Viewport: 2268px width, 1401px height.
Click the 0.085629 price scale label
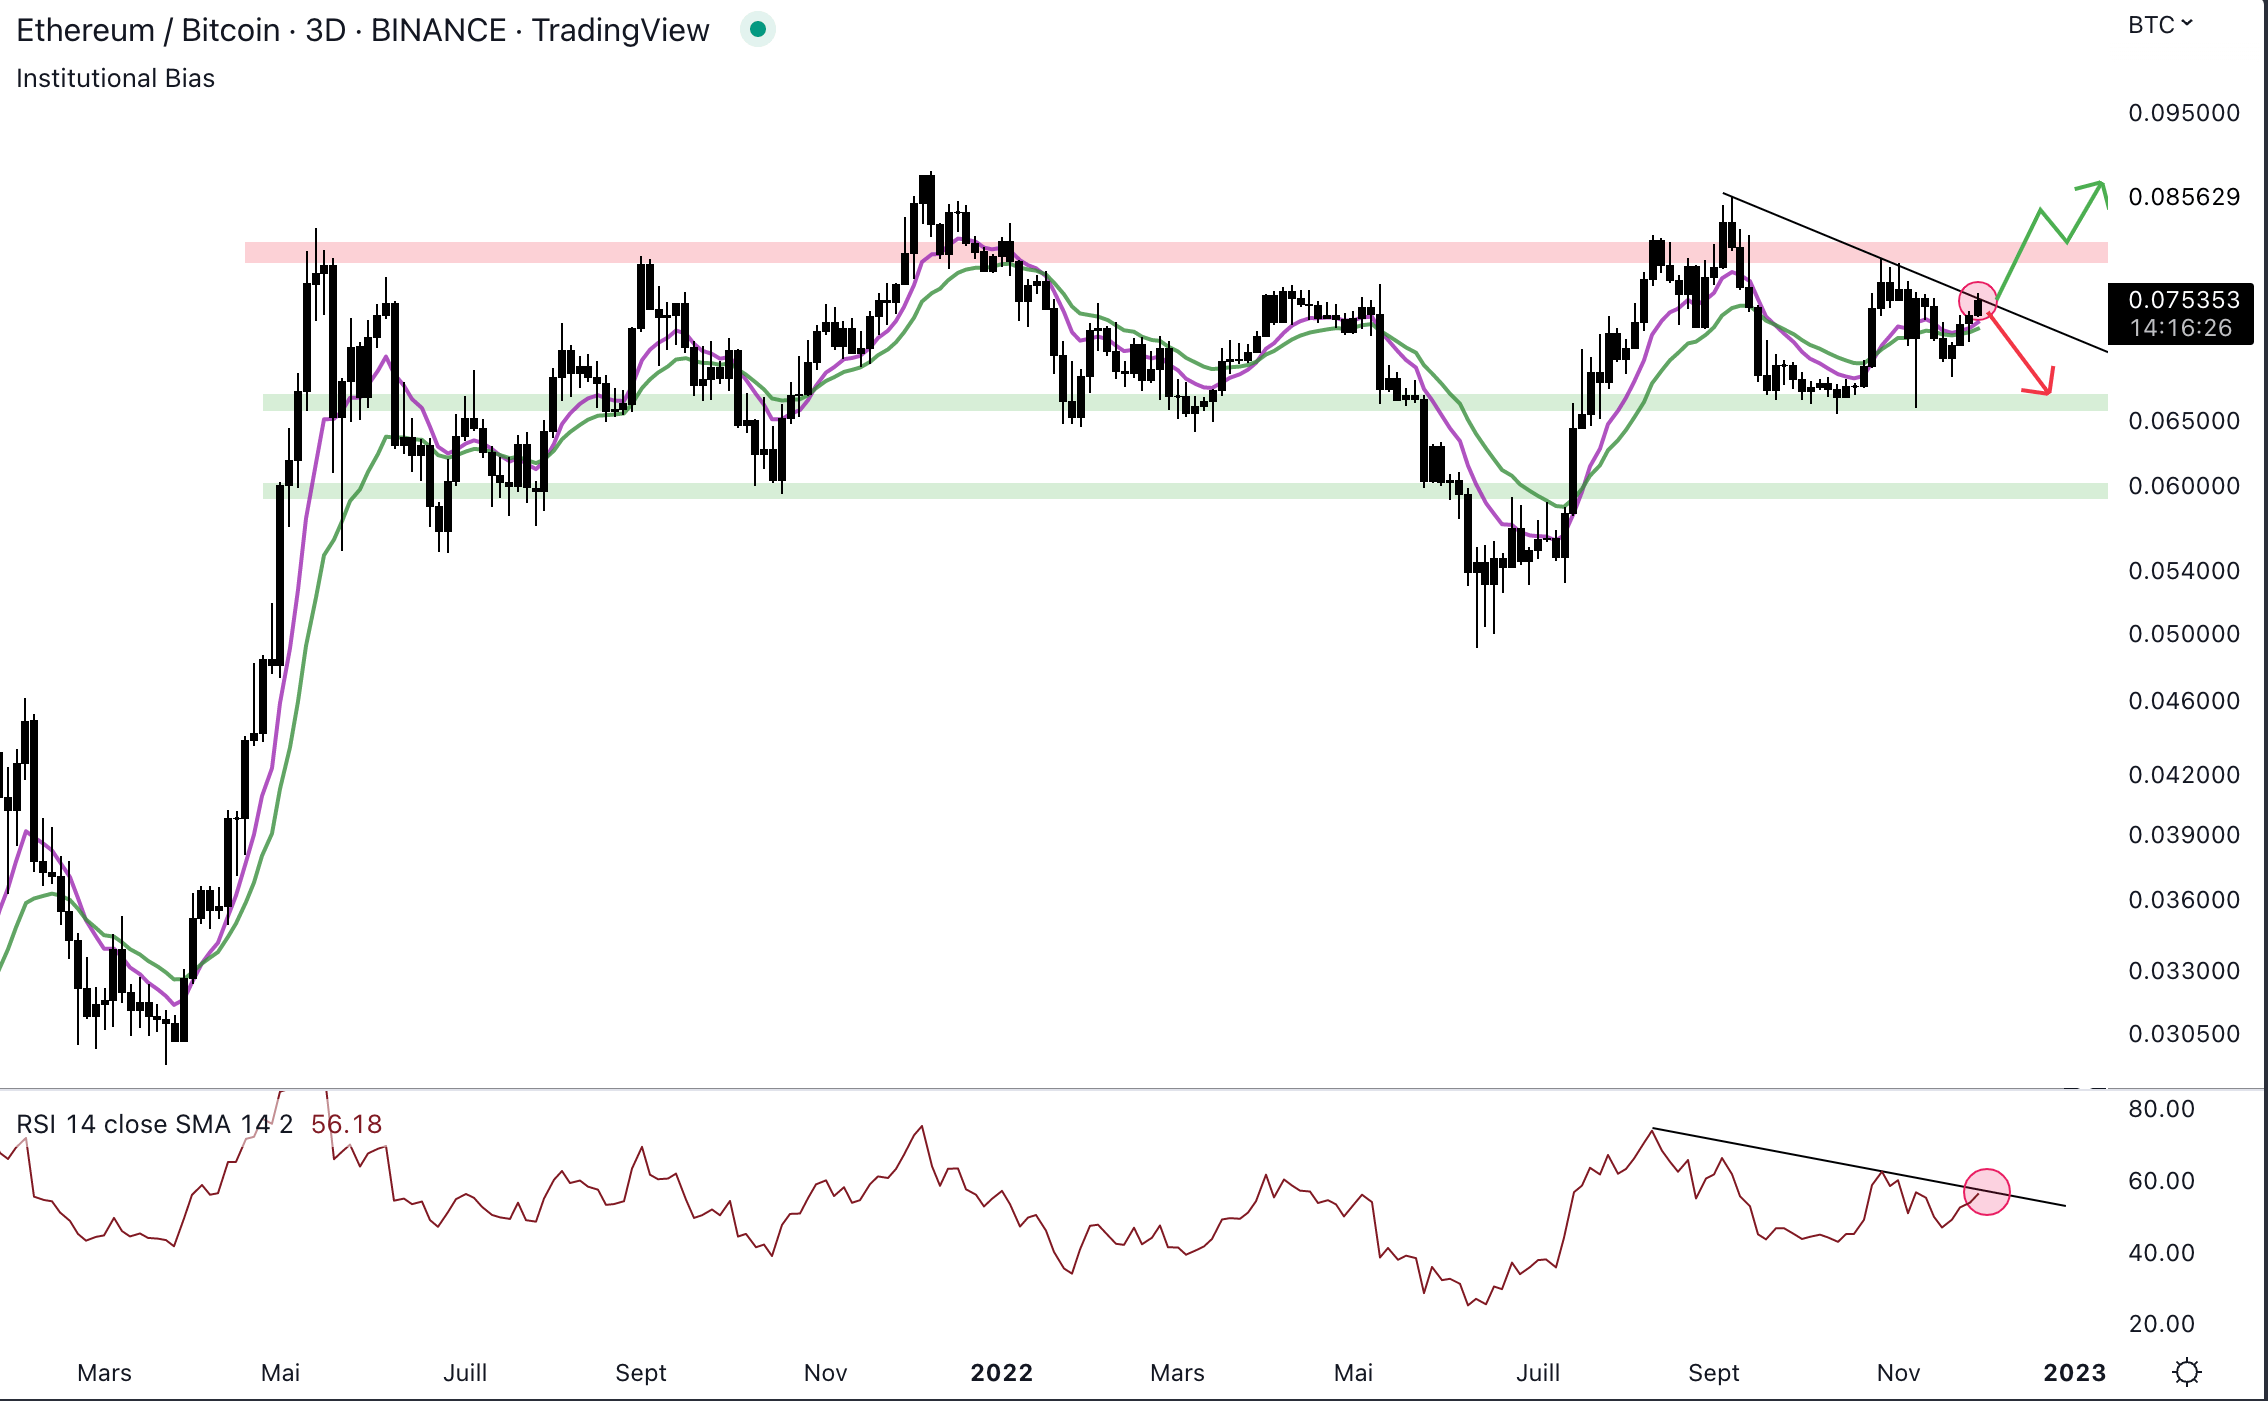pyautogui.click(x=2183, y=196)
